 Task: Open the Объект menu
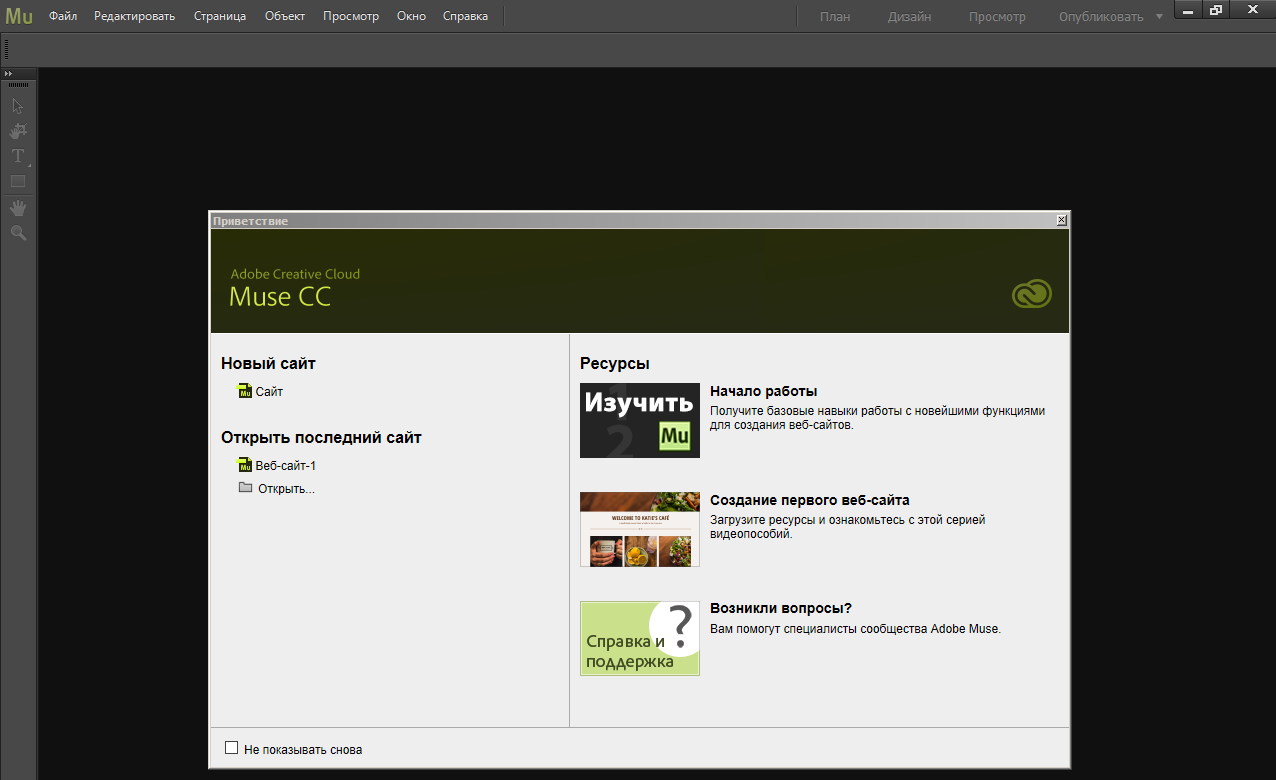coord(285,16)
